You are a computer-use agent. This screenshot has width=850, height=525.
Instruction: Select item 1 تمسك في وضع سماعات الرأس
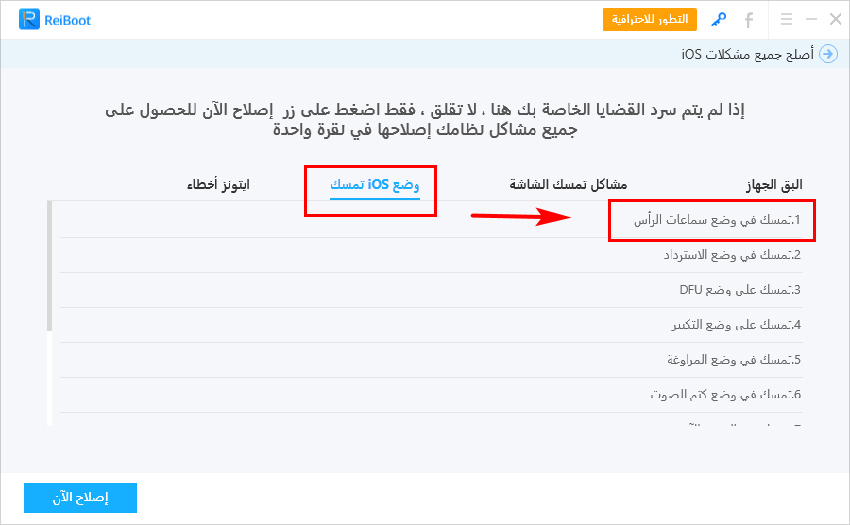click(x=432, y=220)
